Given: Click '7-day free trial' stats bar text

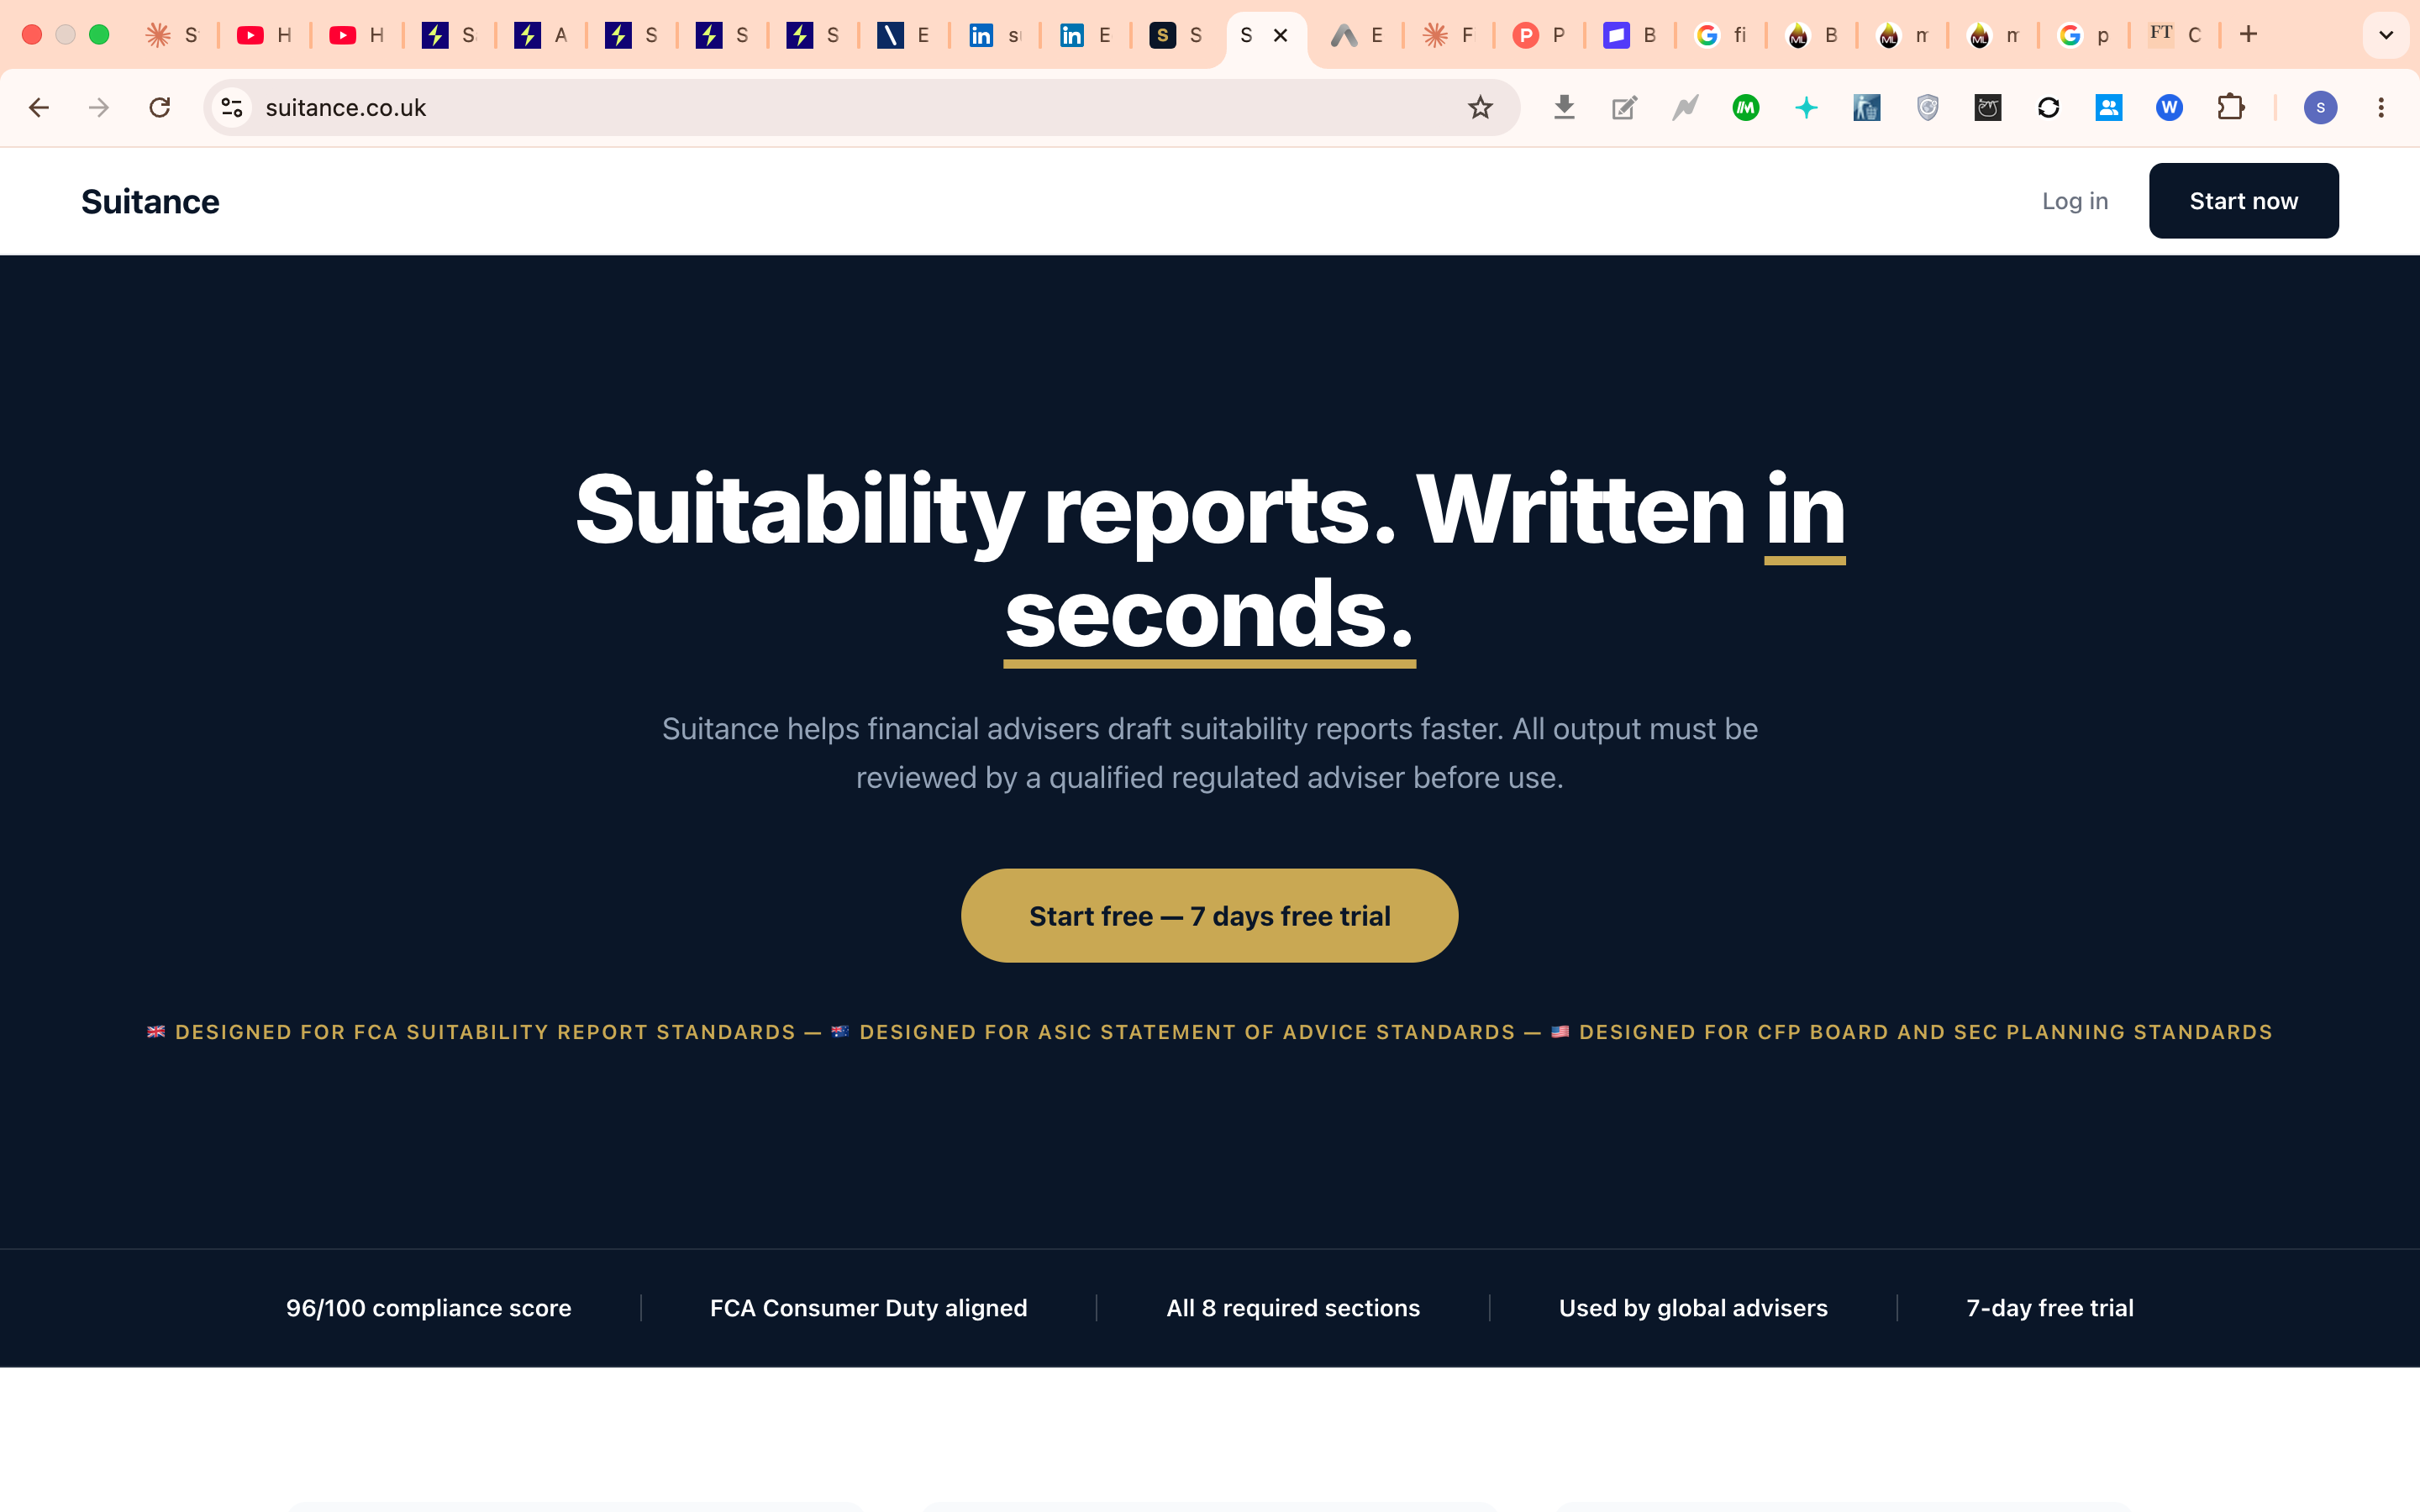Looking at the screenshot, I should click(x=2050, y=1308).
